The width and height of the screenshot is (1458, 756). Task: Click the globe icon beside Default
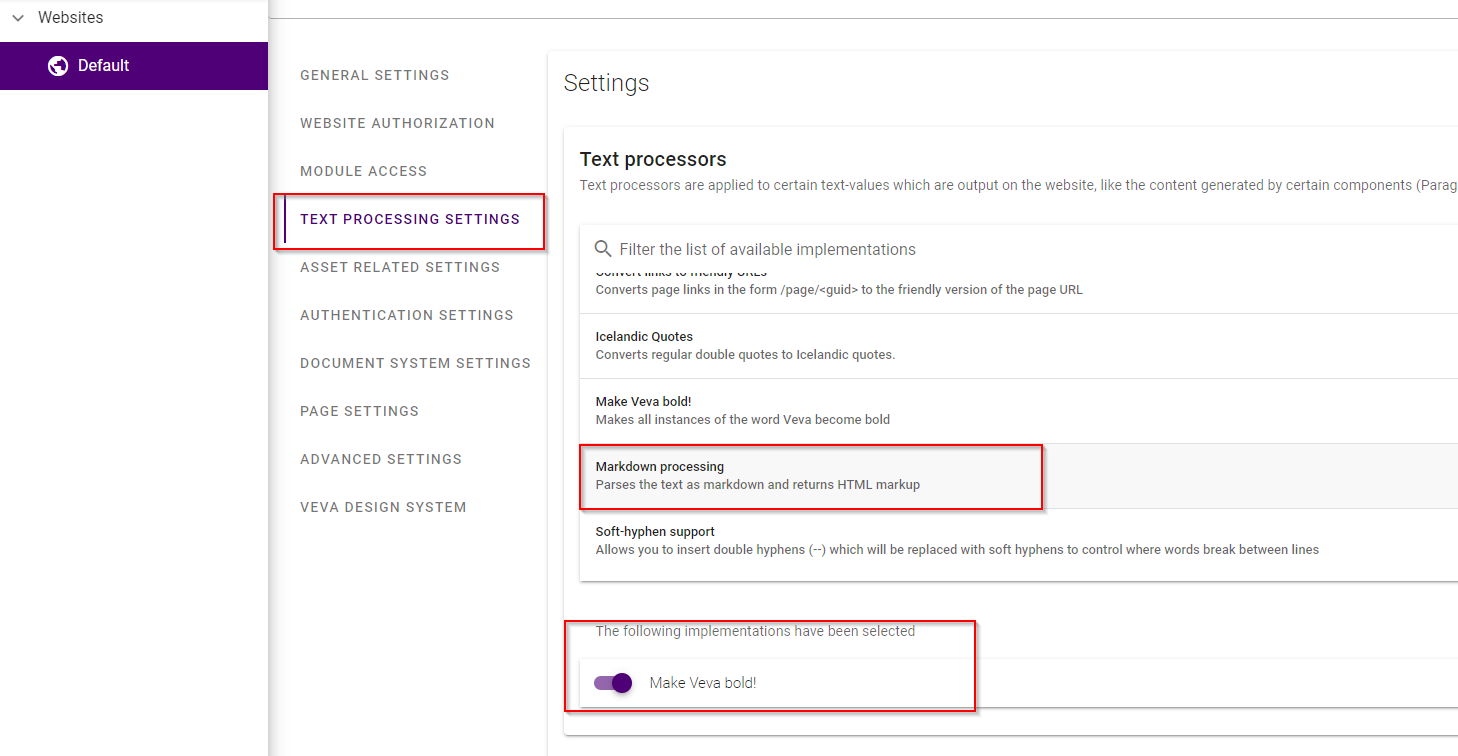point(58,66)
